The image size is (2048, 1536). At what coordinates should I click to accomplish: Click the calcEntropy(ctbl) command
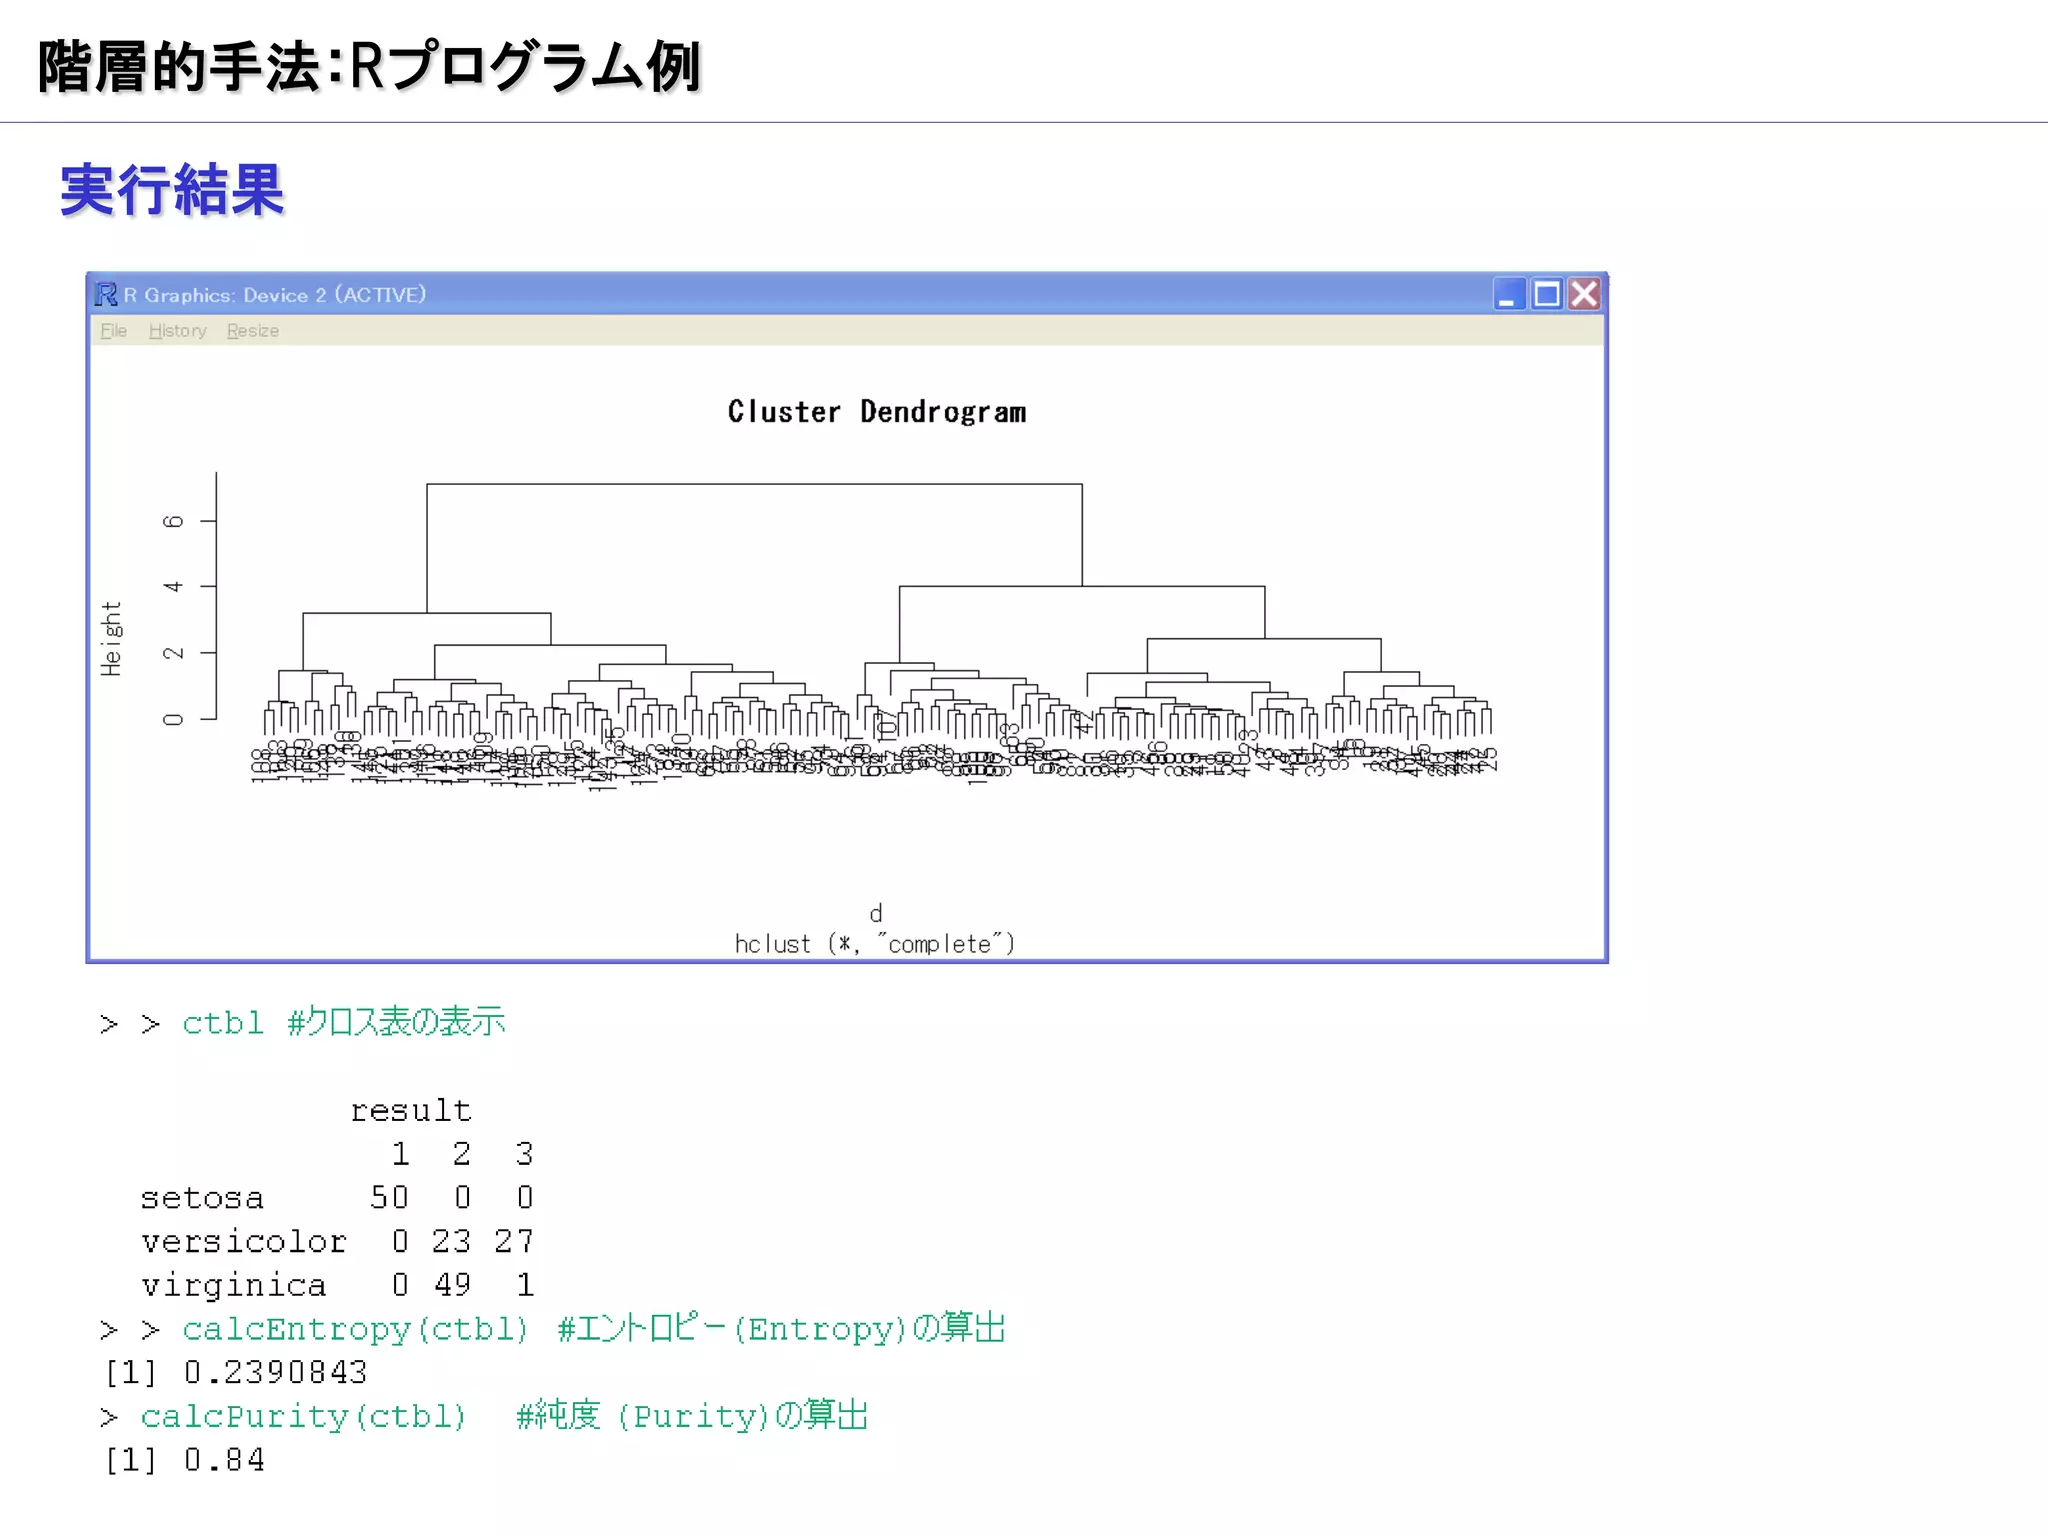pos(355,1329)
